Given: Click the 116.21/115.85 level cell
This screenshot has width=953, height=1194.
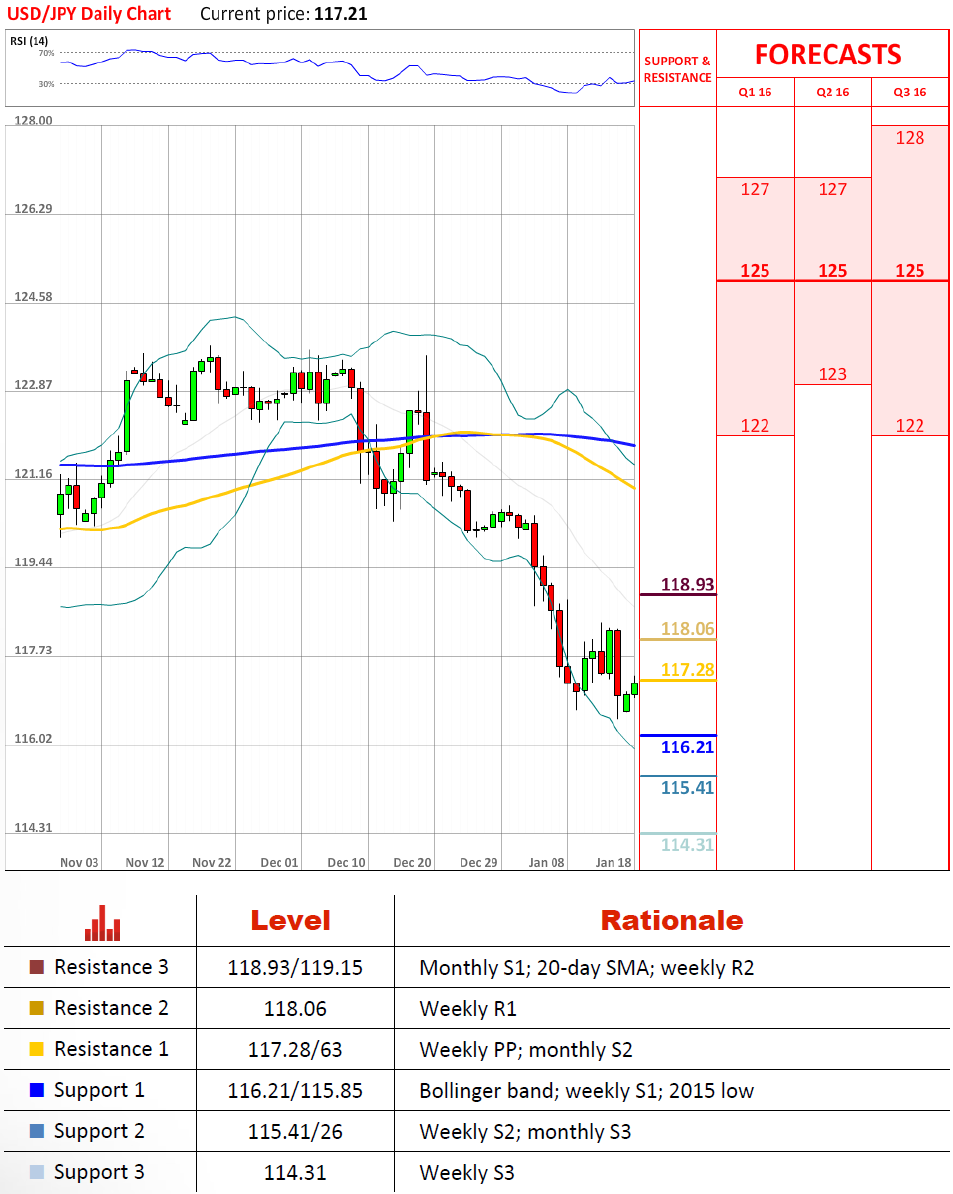Looking at the screenshot, I should (295, 1091).
